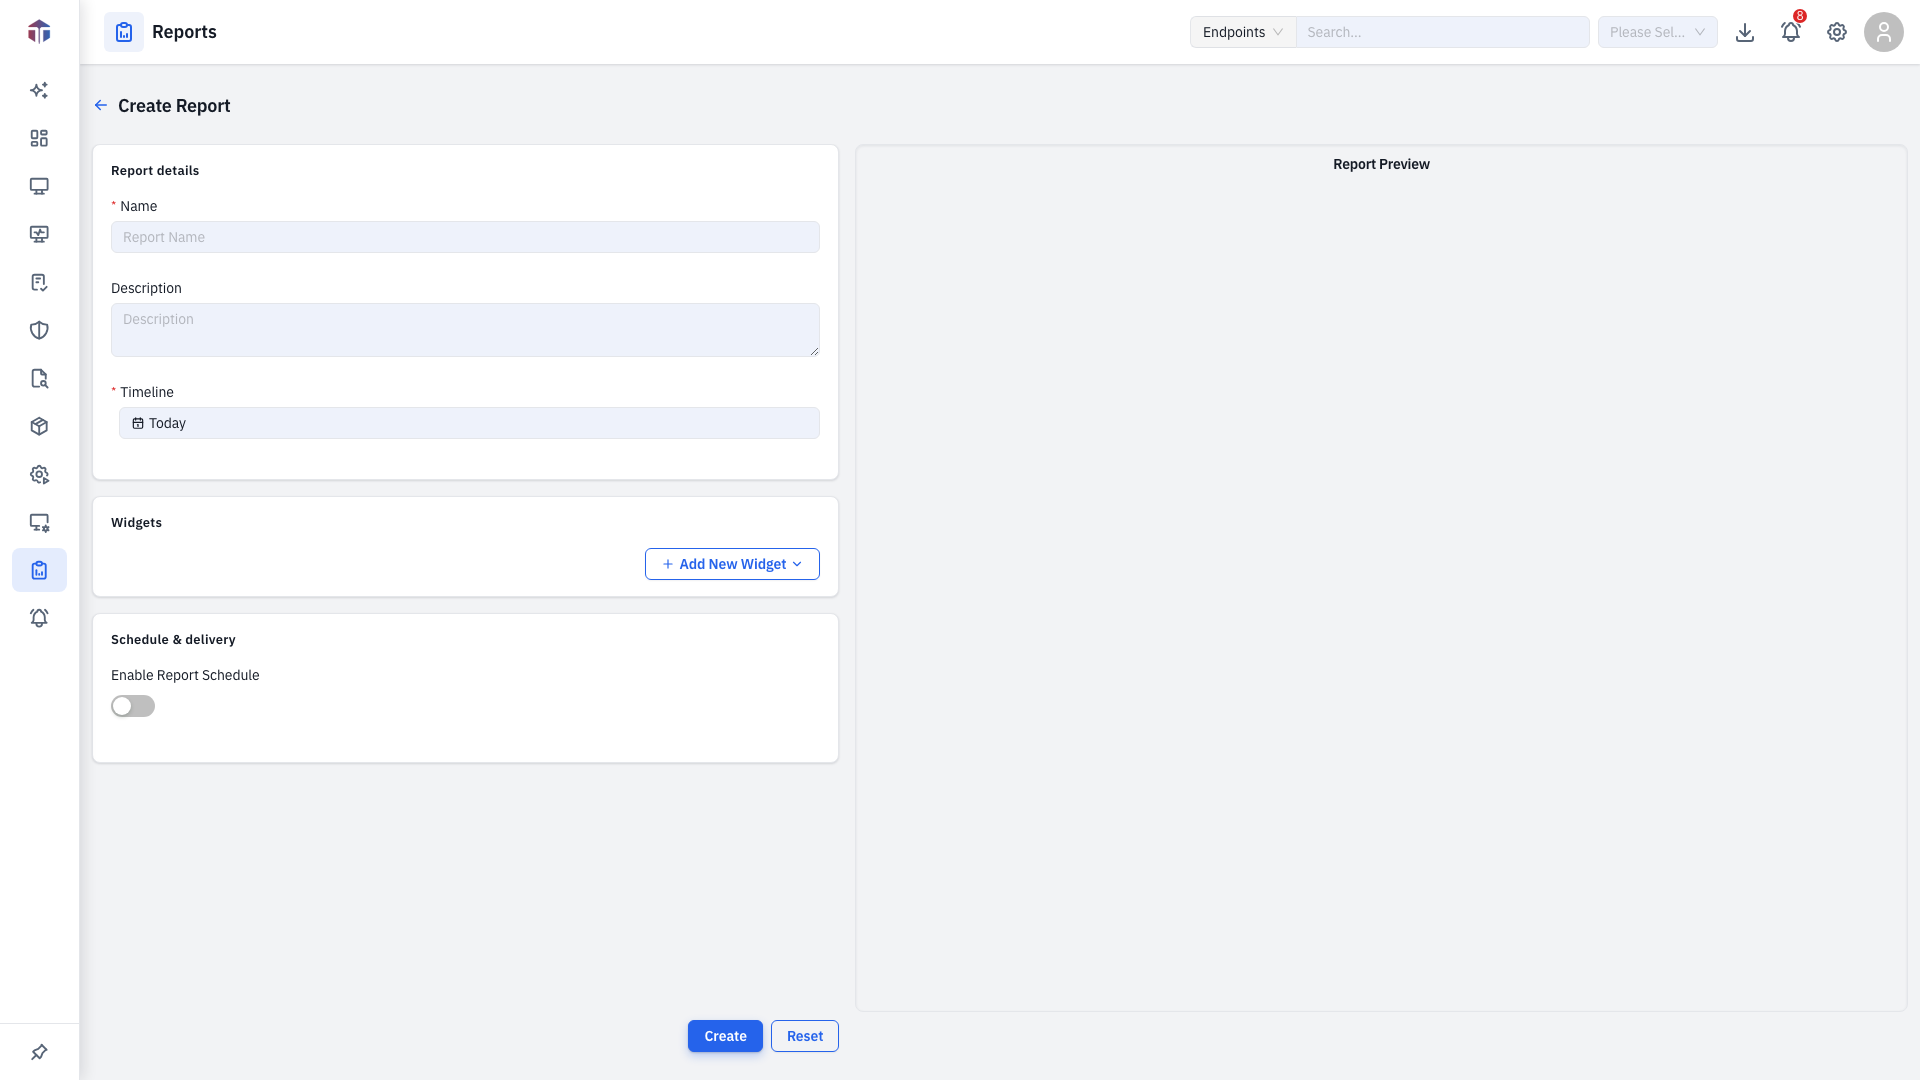
Task: Toggle Enable Report Schedule switch
Action: pyautogui.click(x=133, y=706)
